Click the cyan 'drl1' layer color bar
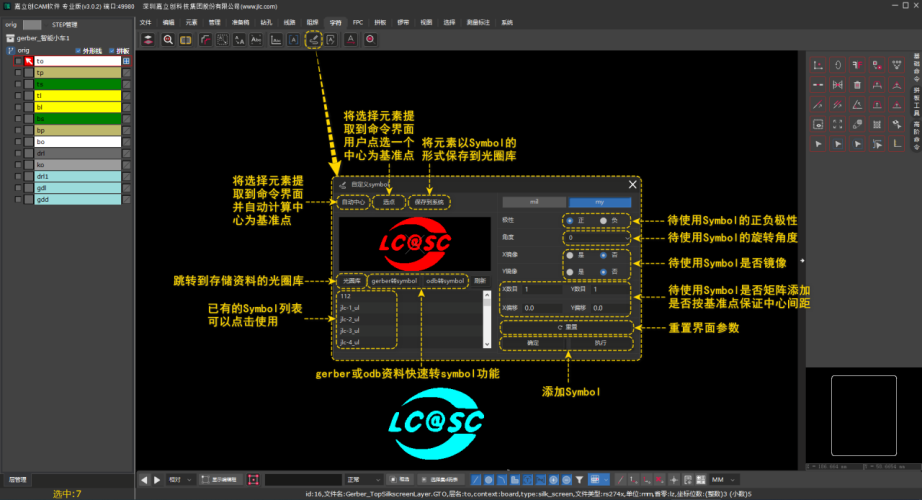This screenshot has height=500, width=922. pos(78,176)
